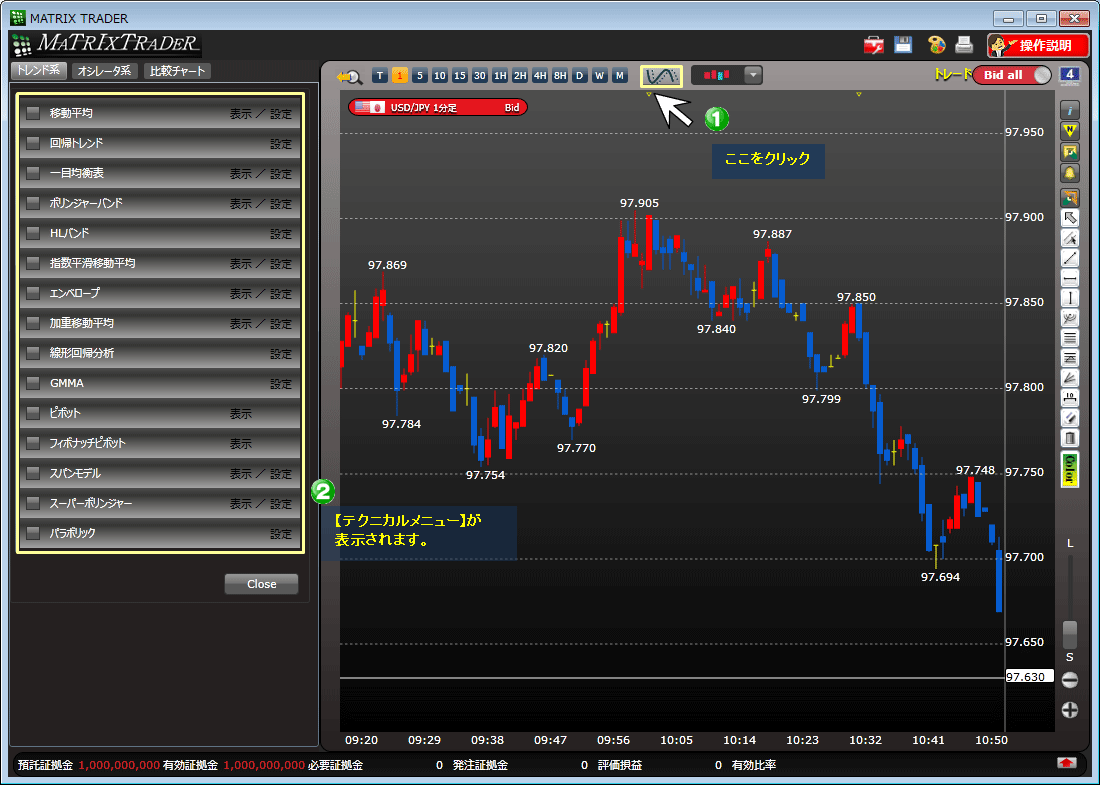Click 表示 for フィボナッチピボット
The image size is (1100, 785).
pos(241,444)
